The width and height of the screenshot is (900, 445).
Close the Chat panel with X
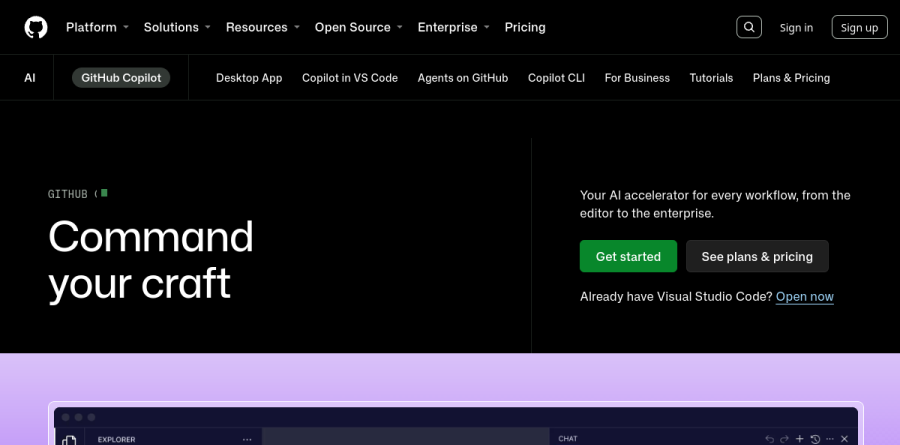click(x=844, y=439)
